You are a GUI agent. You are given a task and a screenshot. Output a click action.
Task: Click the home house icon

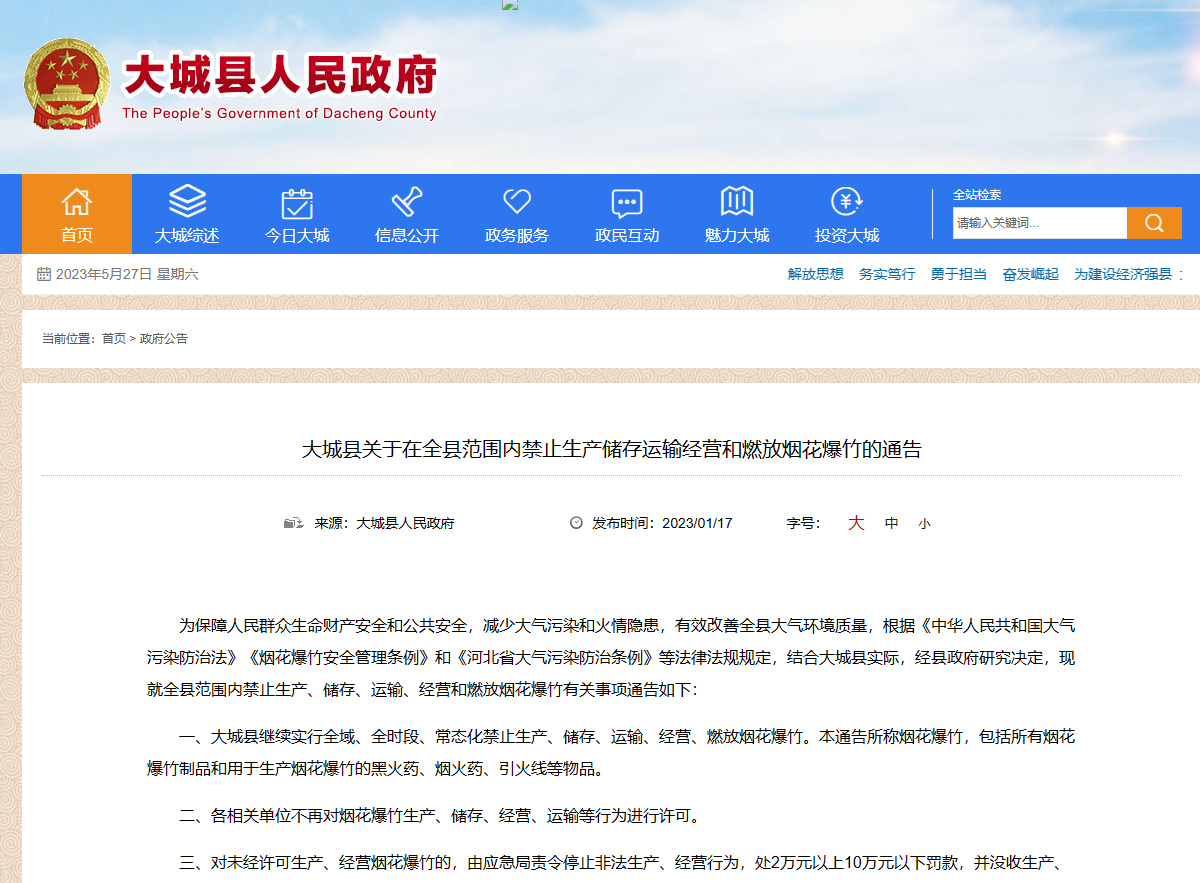pyautogui.click(x=77, y=202)
